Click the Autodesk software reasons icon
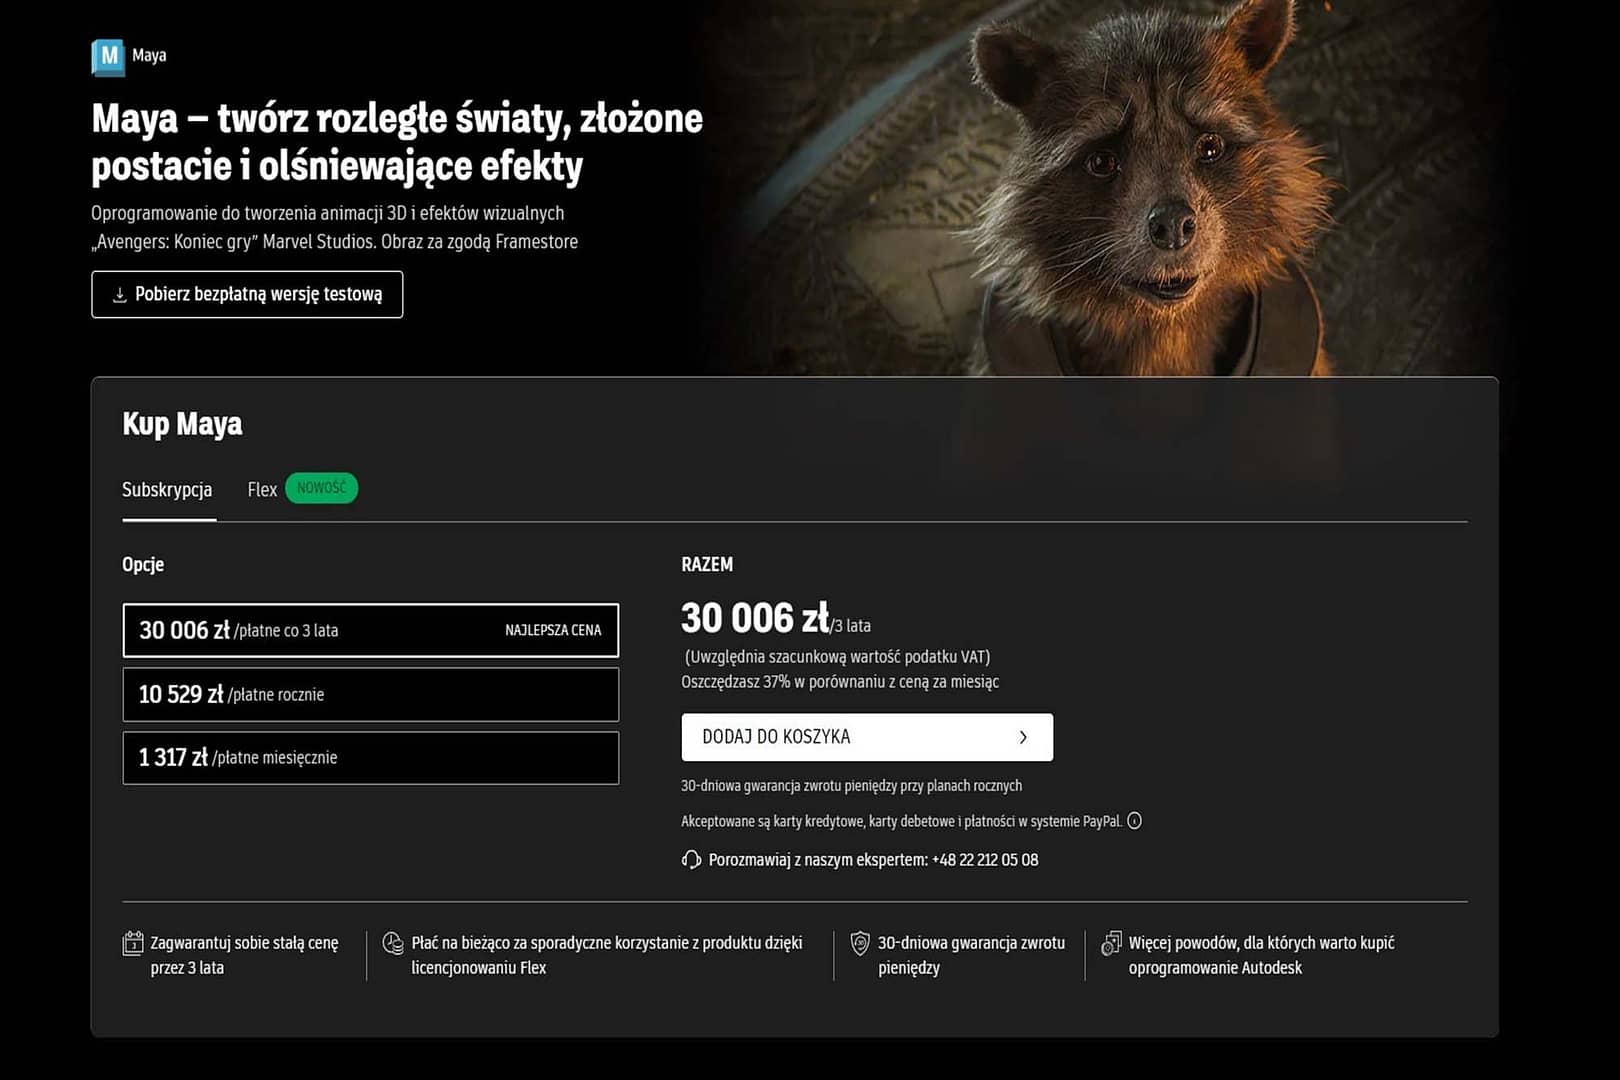This screenshot has width=1620, height=1080. tap(1111, 943)
